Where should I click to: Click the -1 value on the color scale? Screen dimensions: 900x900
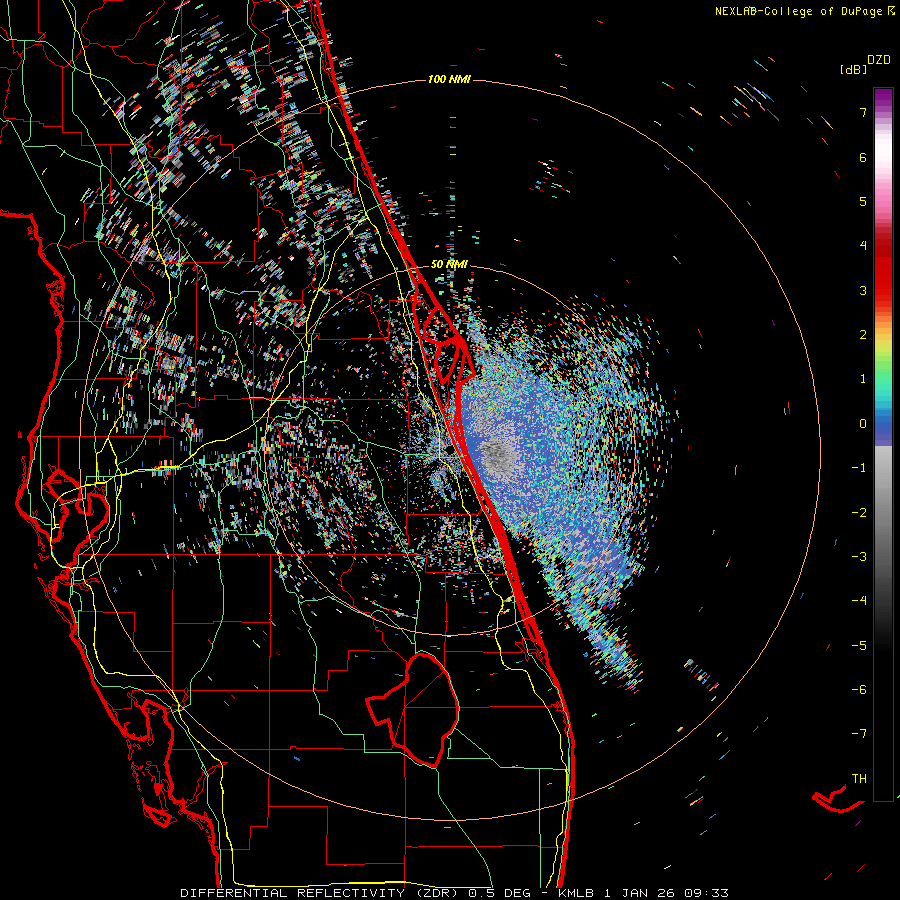[859, 468]
